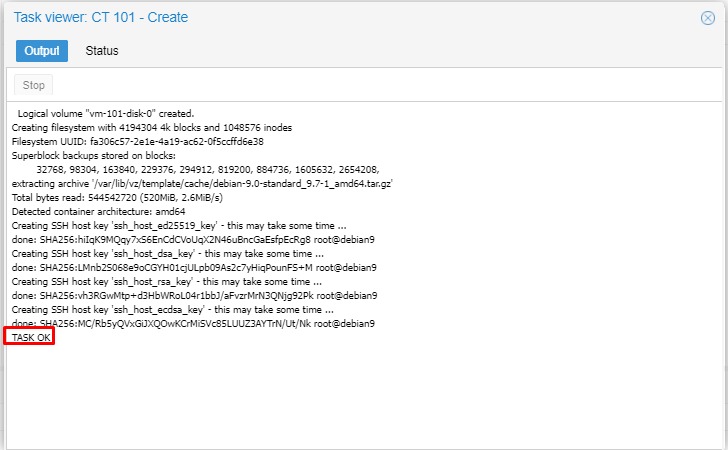Select the SHA256:hiIqK9MQqy fingerprint line
This screenshot has width=728, height=450.
tap(193, 240)
